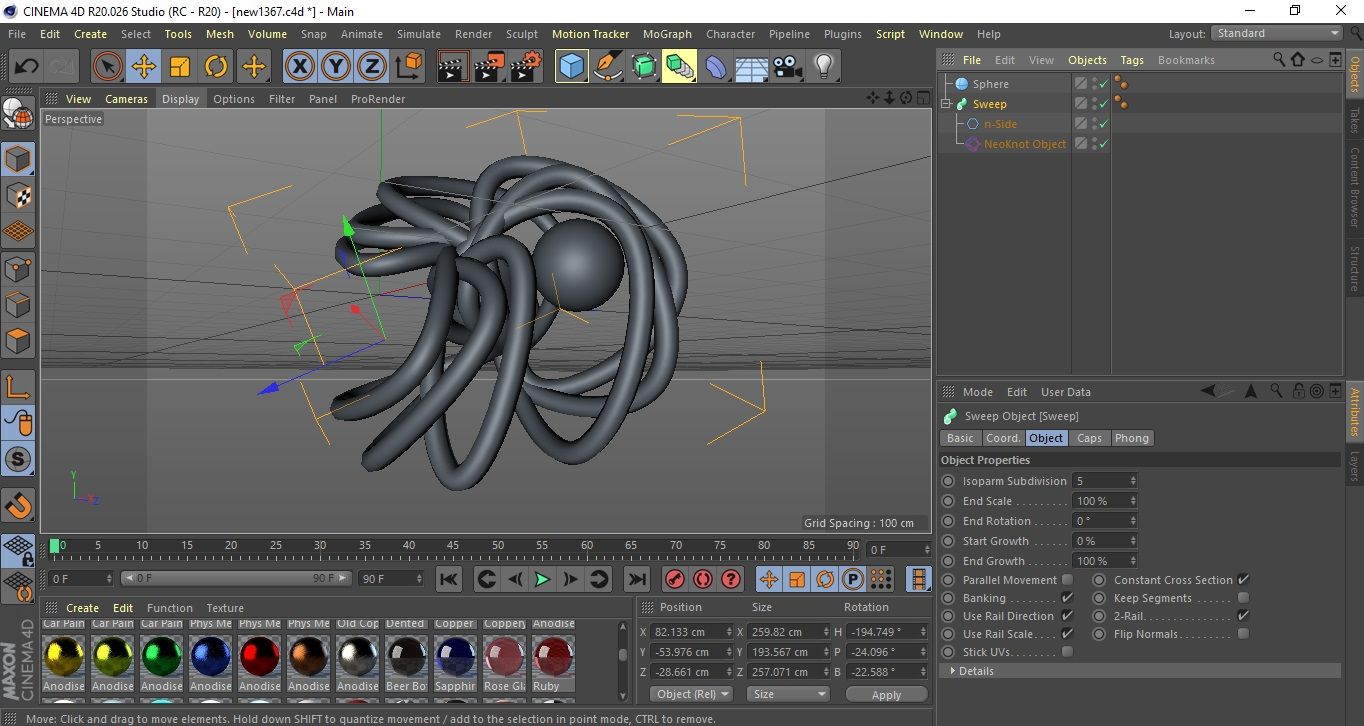The image size is (1364, 726).
Task: Click the Deformer bend icon
Action: 716,67
